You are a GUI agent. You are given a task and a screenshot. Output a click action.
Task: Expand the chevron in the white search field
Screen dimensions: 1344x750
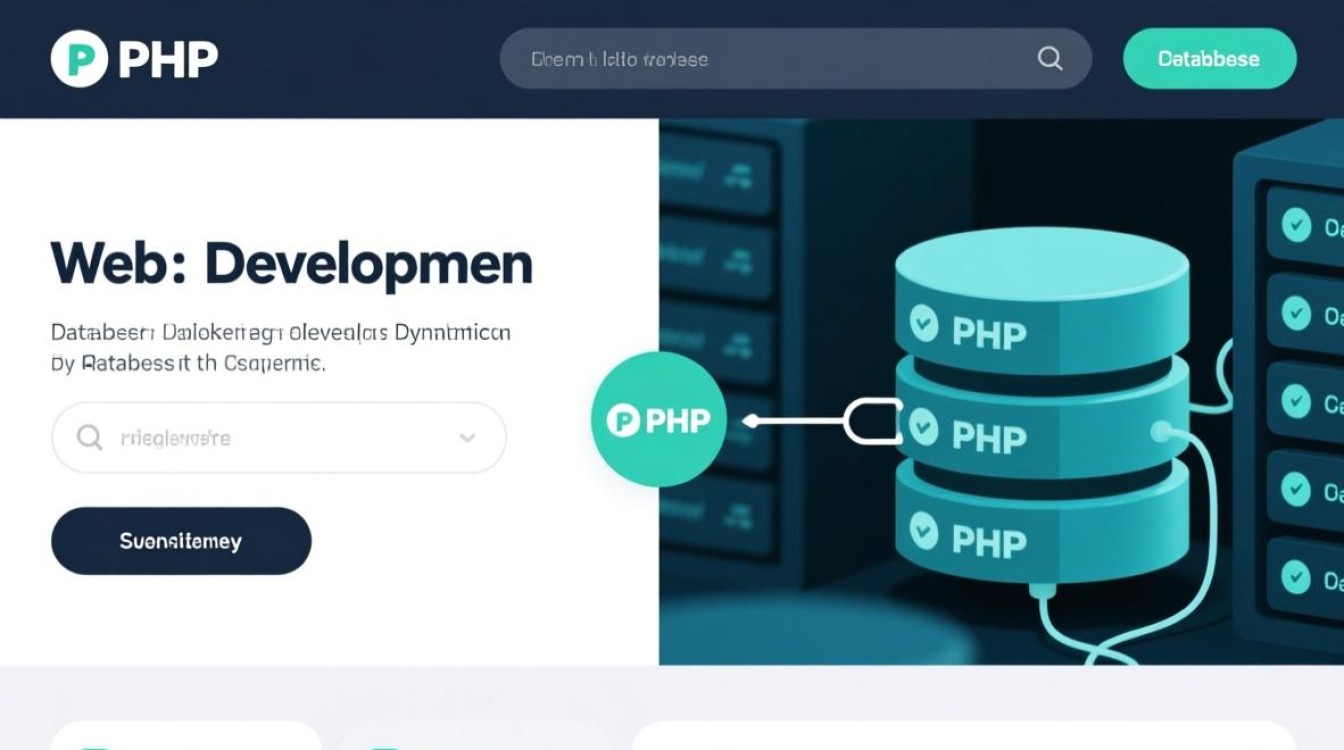click(466, 437)
